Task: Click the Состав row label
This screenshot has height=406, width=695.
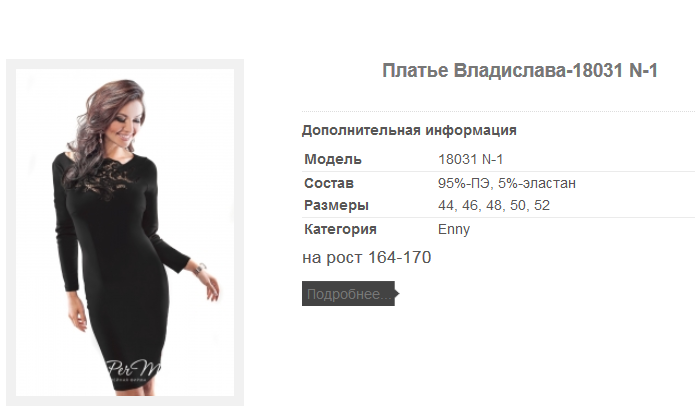Action: click(329, 183)
